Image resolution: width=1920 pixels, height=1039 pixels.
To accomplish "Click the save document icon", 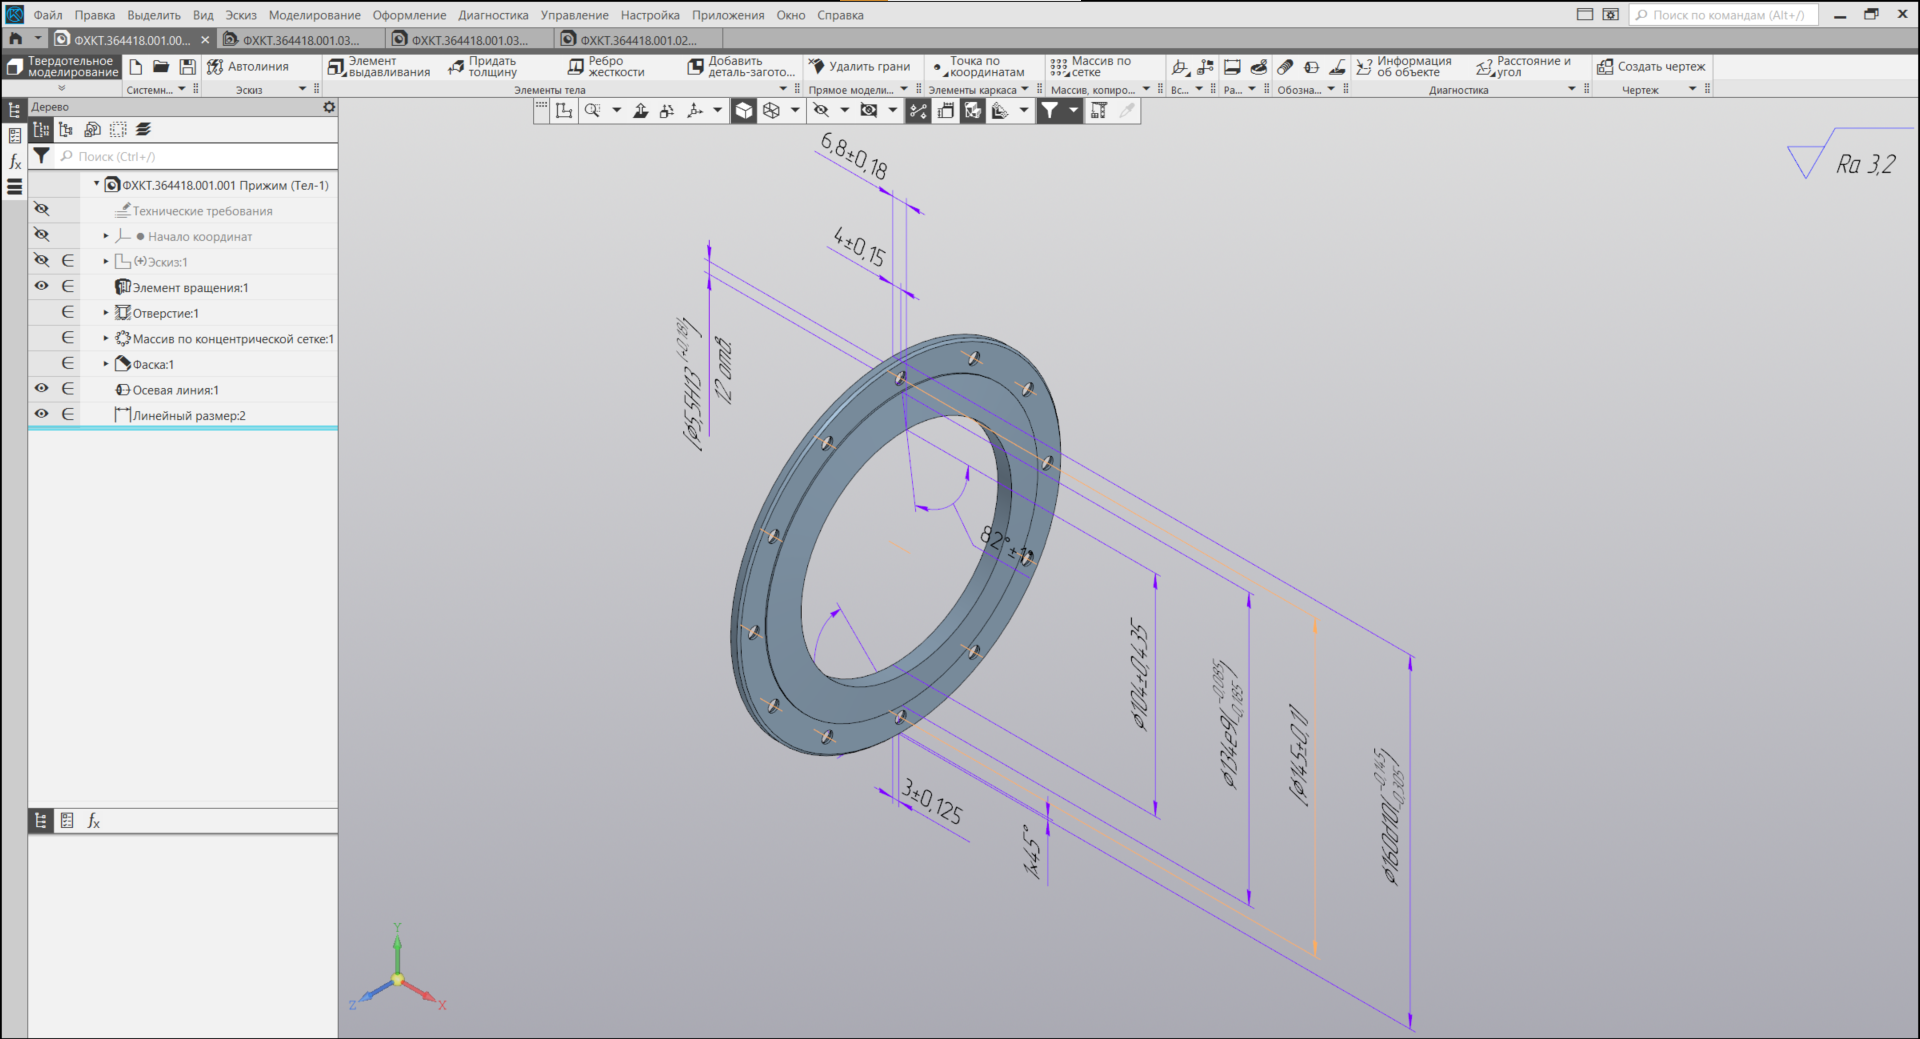I will [187, 67].
